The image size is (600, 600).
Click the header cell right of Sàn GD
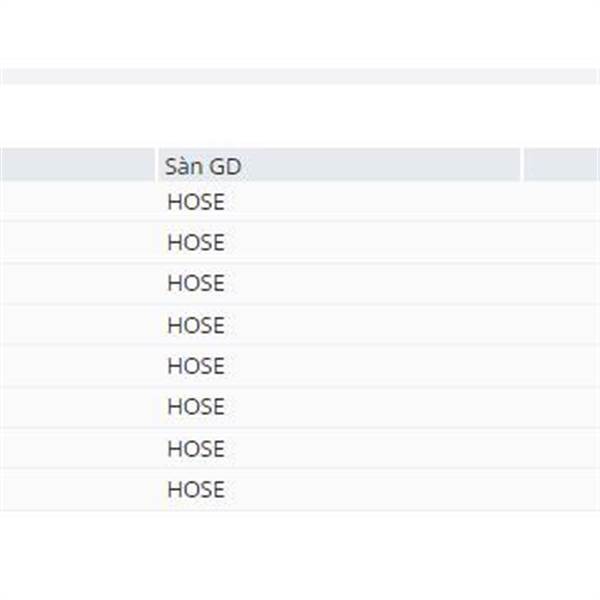[562, 165]
